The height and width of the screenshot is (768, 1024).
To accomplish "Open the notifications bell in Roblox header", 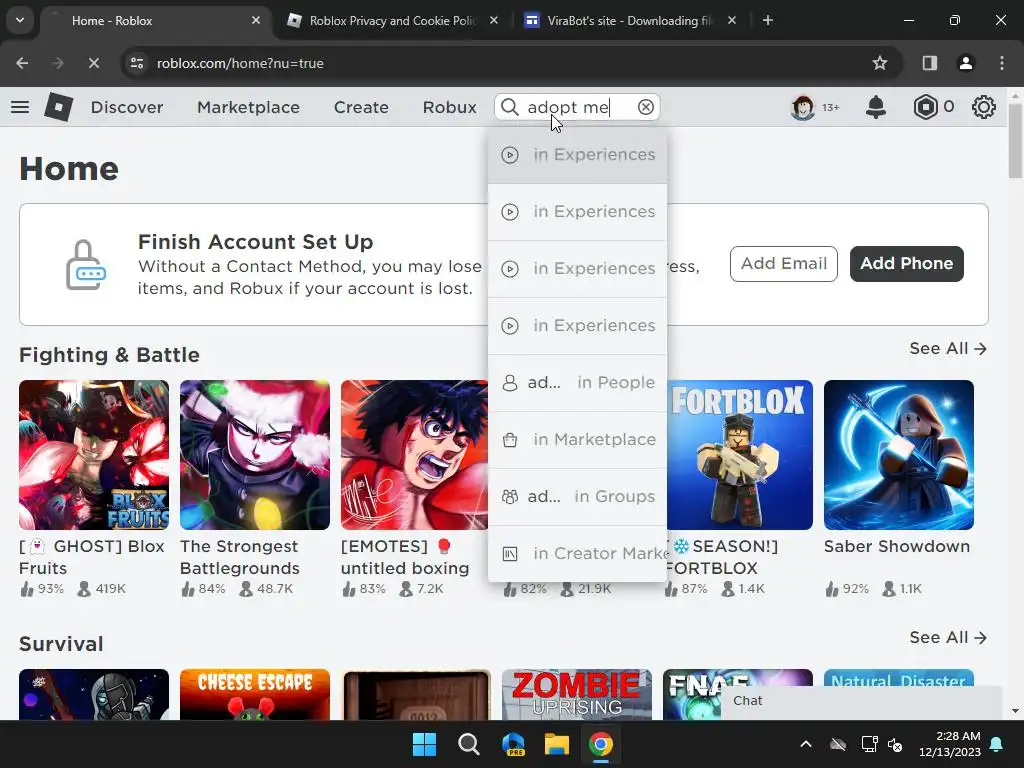I will (876, 107).
